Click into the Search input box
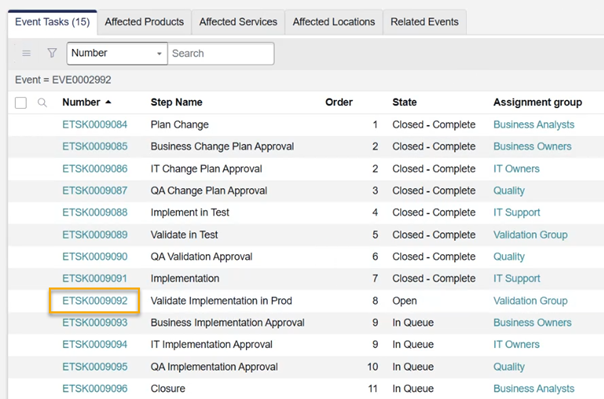 tap(221, 53)
